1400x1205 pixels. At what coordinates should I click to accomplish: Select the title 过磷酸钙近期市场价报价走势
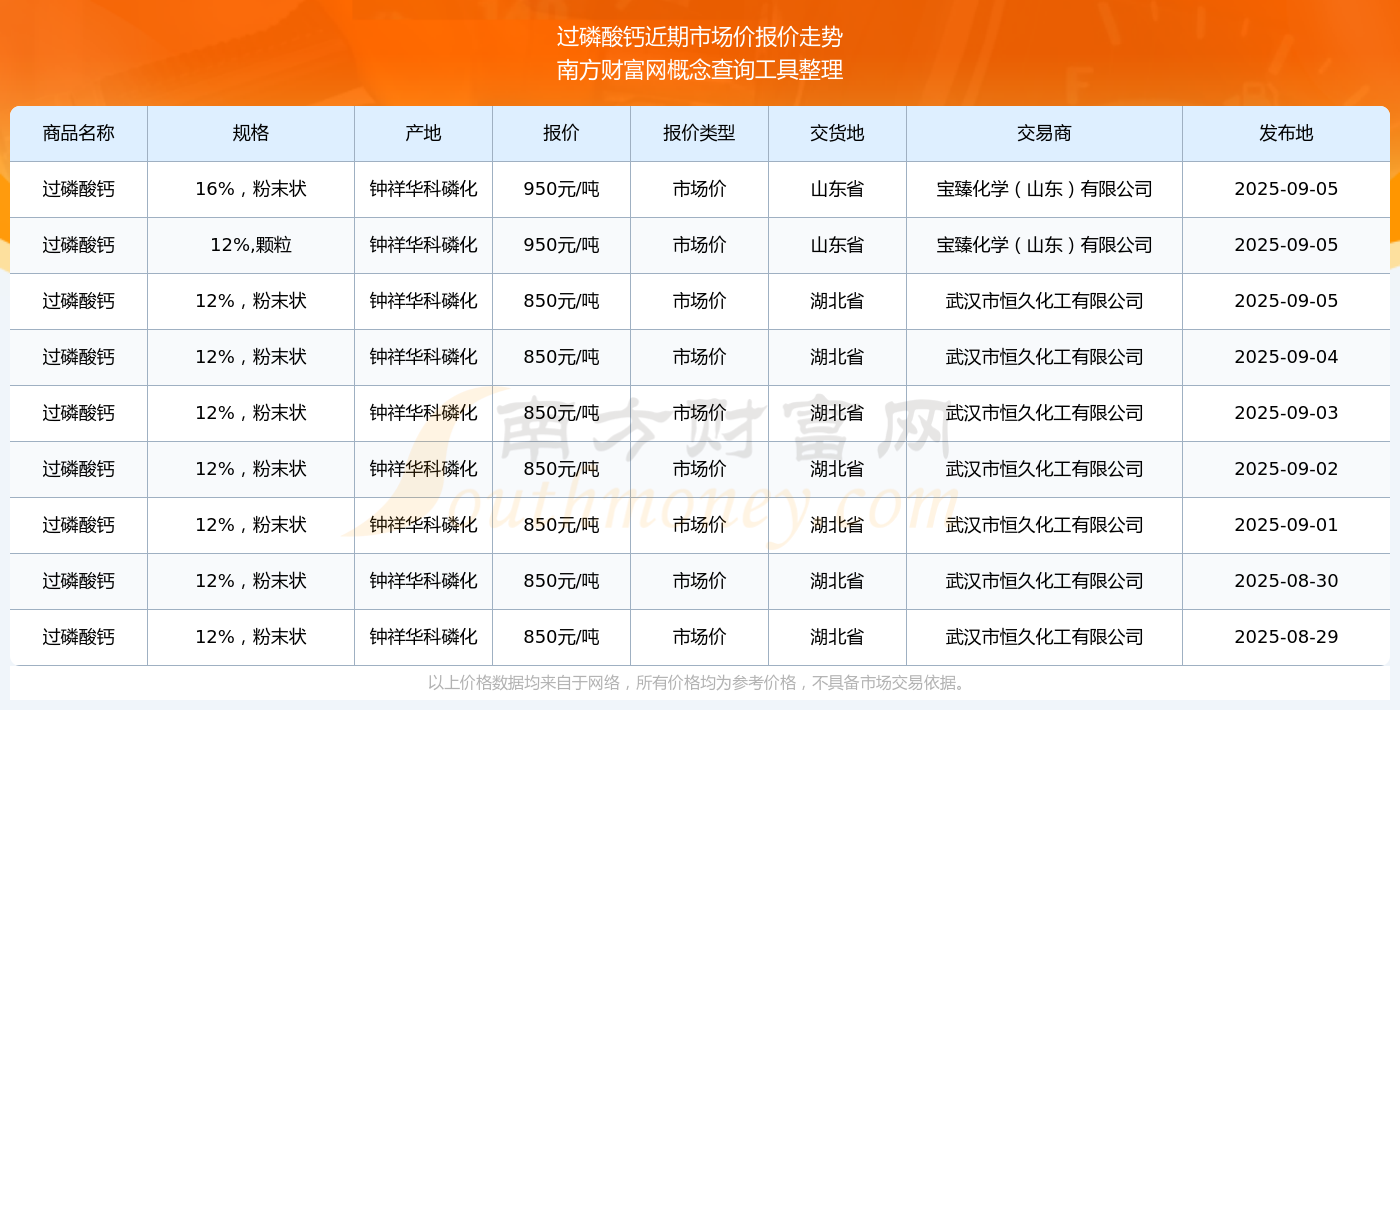pos(700,37)
